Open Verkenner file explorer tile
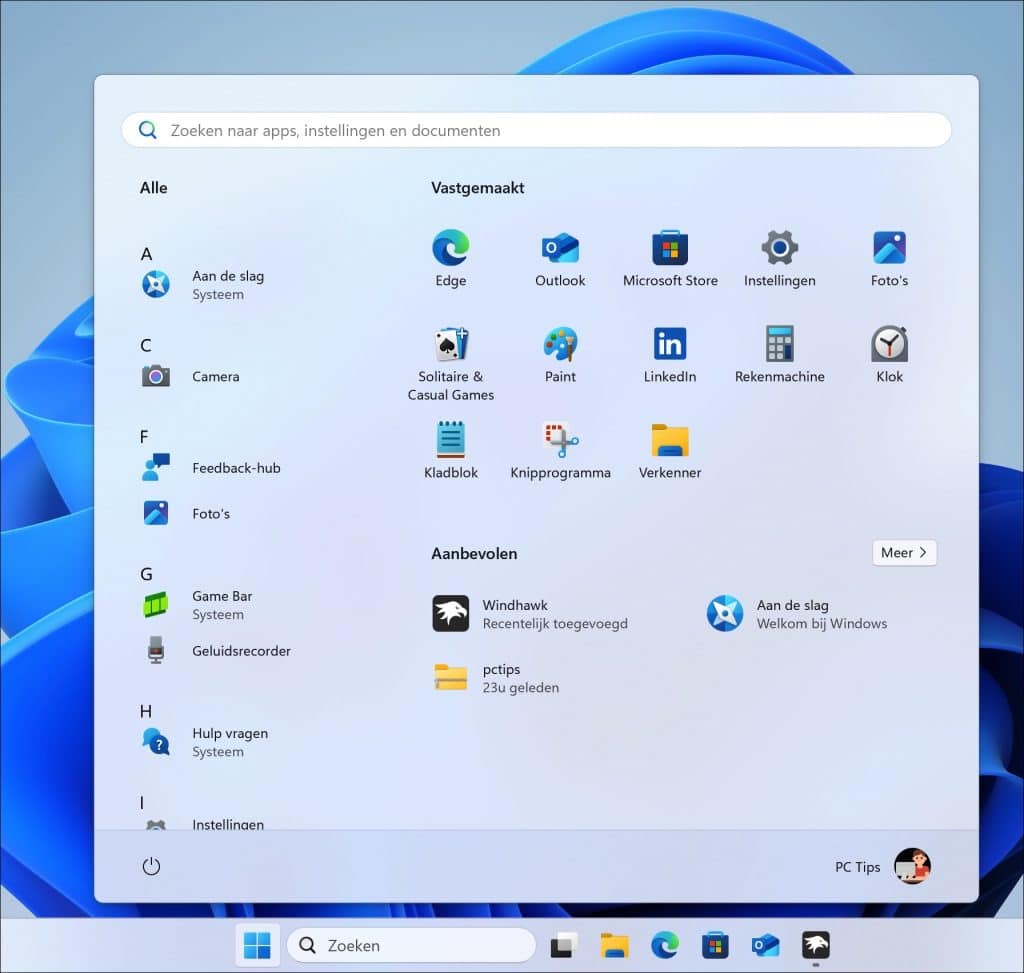This screenshot has width=1024, height=973. coord(670,450)
